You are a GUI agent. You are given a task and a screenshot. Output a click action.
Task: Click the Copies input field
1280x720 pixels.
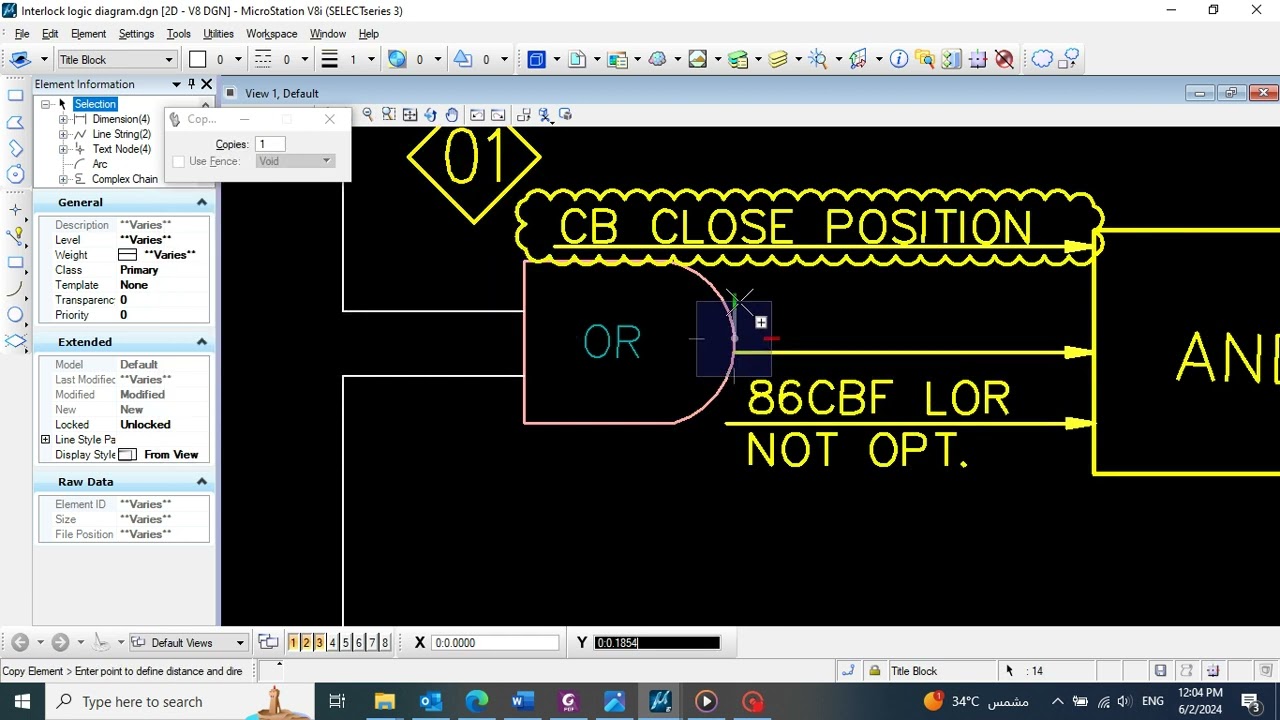(270, 144)
